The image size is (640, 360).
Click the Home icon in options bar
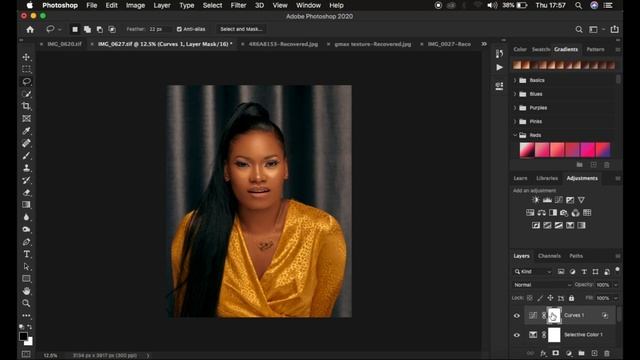[x=30, y=29]
